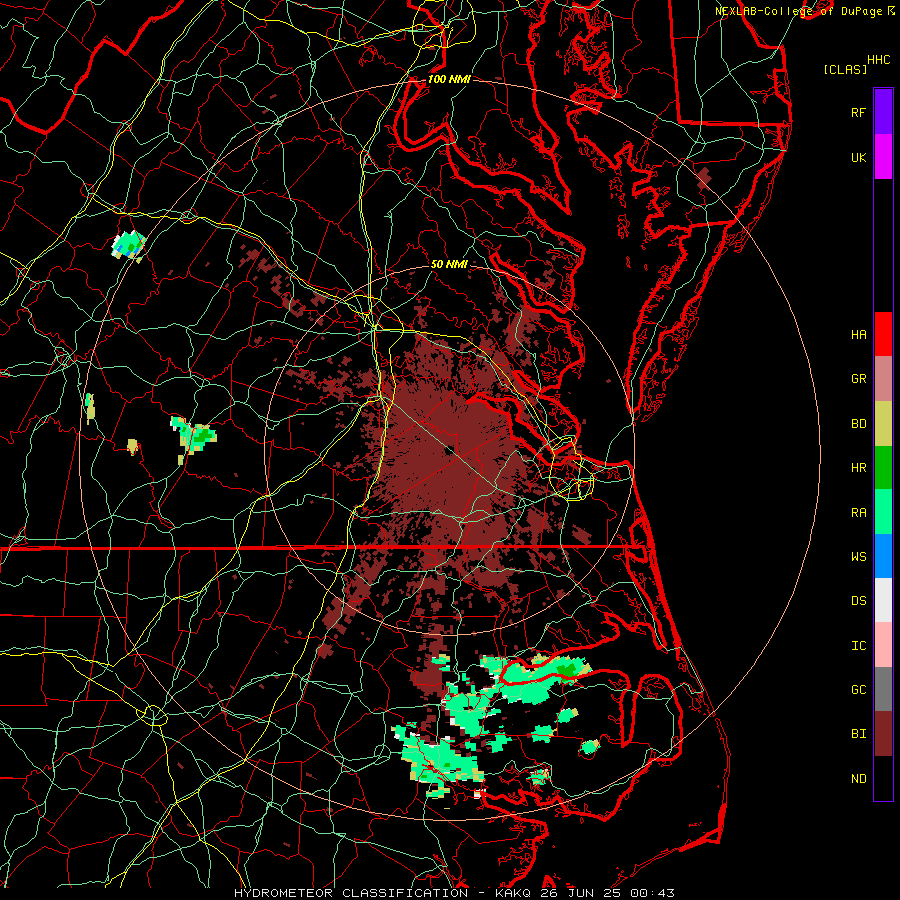
Task: Click the UK legend label
Action: pyautogui.click(x=858, y=158)
